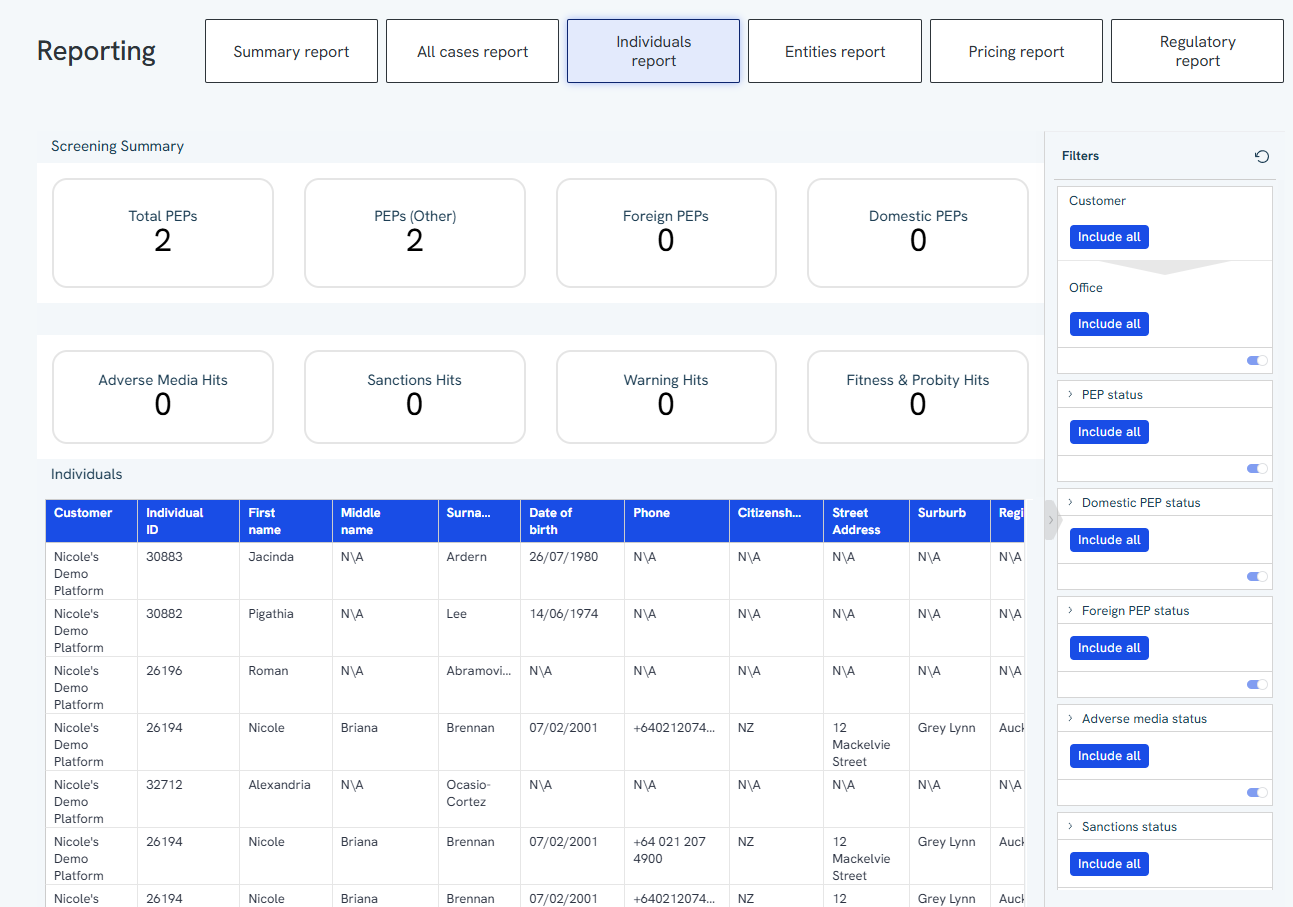Reset all filters with the circular arrow icon

click(1262, 156)
